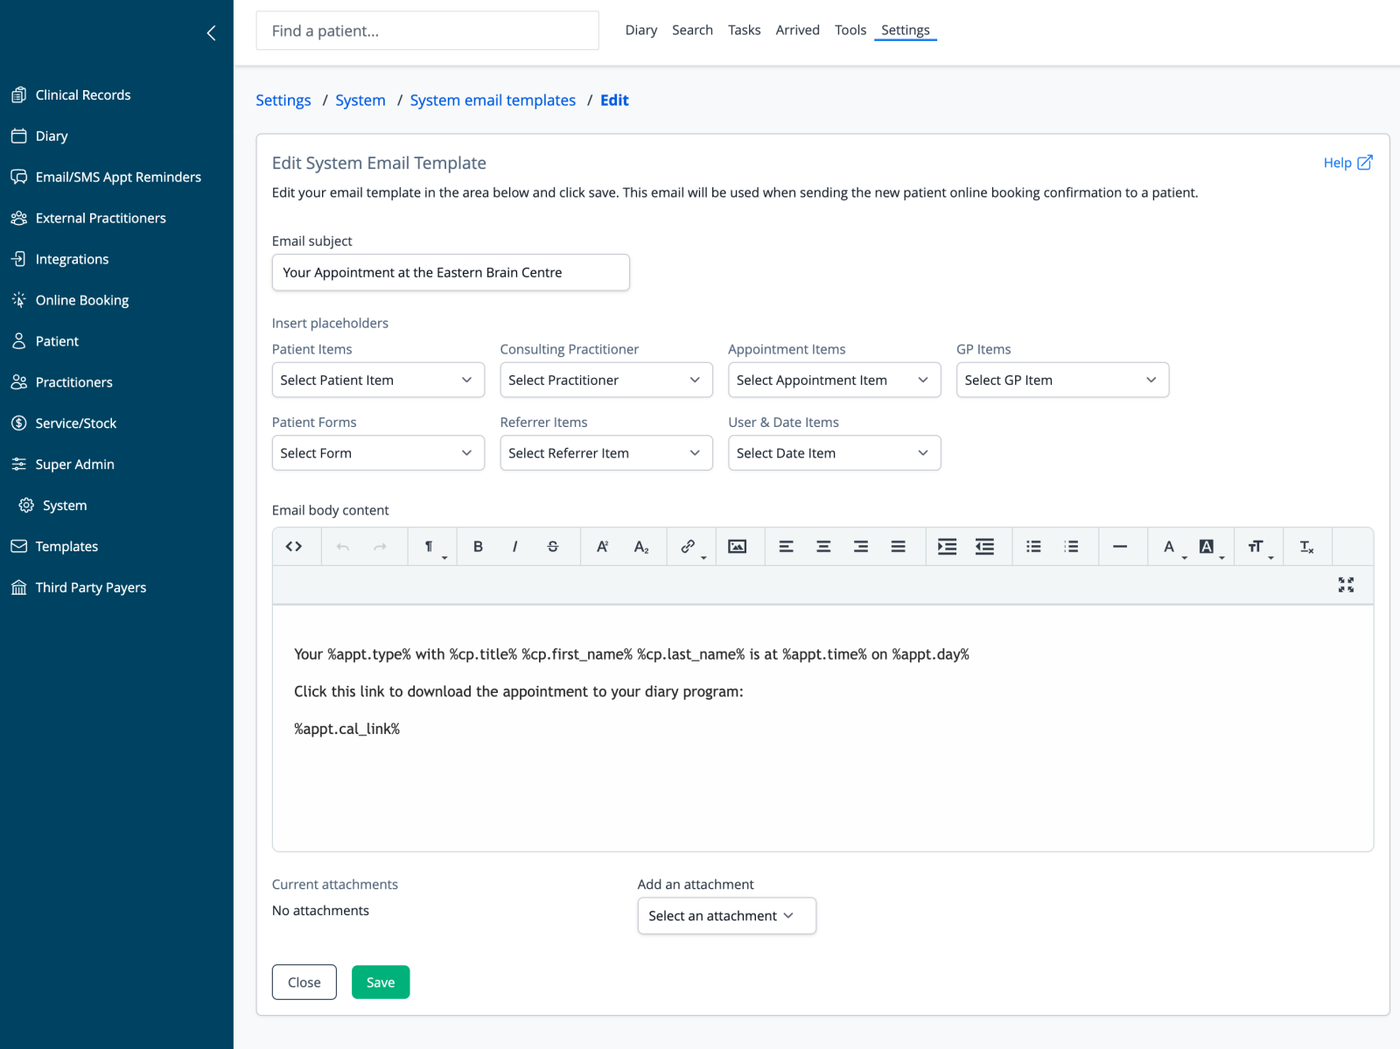Insert bulleted list
The image size is (1400, 1049).
point(1034,547)
